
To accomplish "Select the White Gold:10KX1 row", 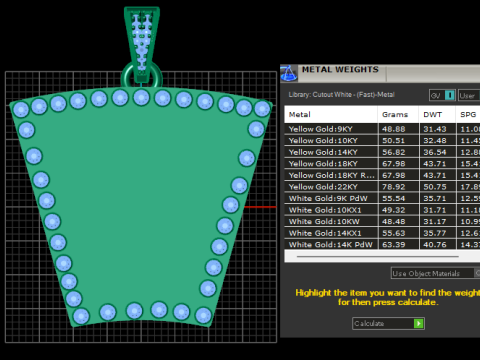I will (x=382, y=210).
